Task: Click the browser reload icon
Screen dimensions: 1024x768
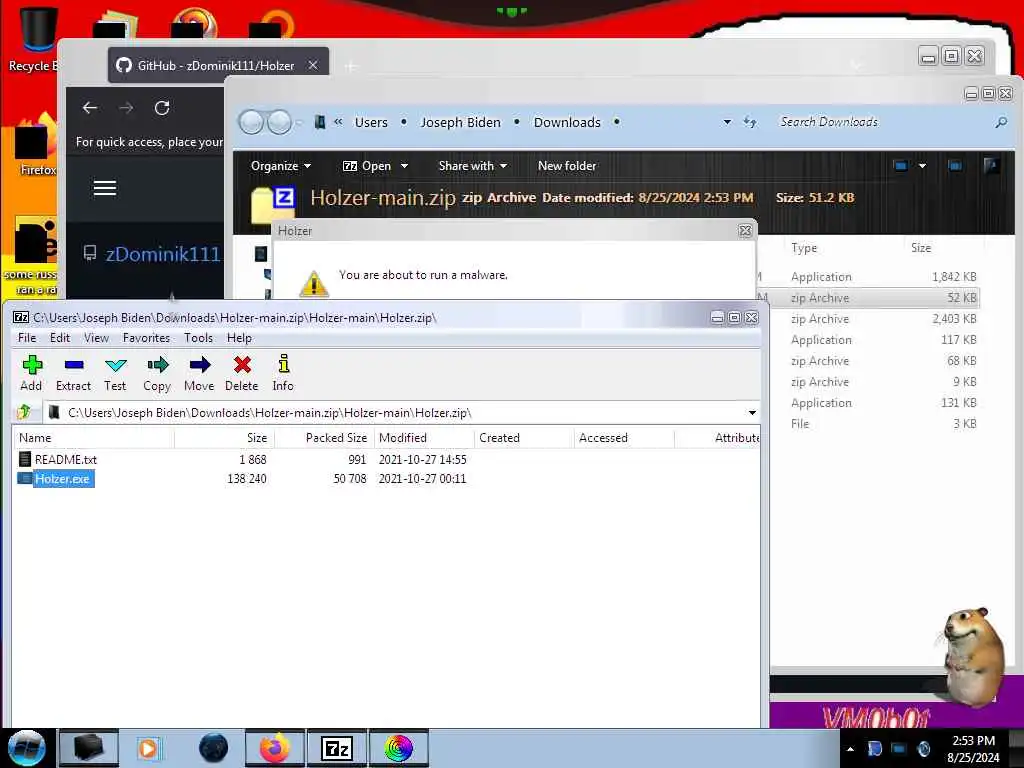Action: 162,108
